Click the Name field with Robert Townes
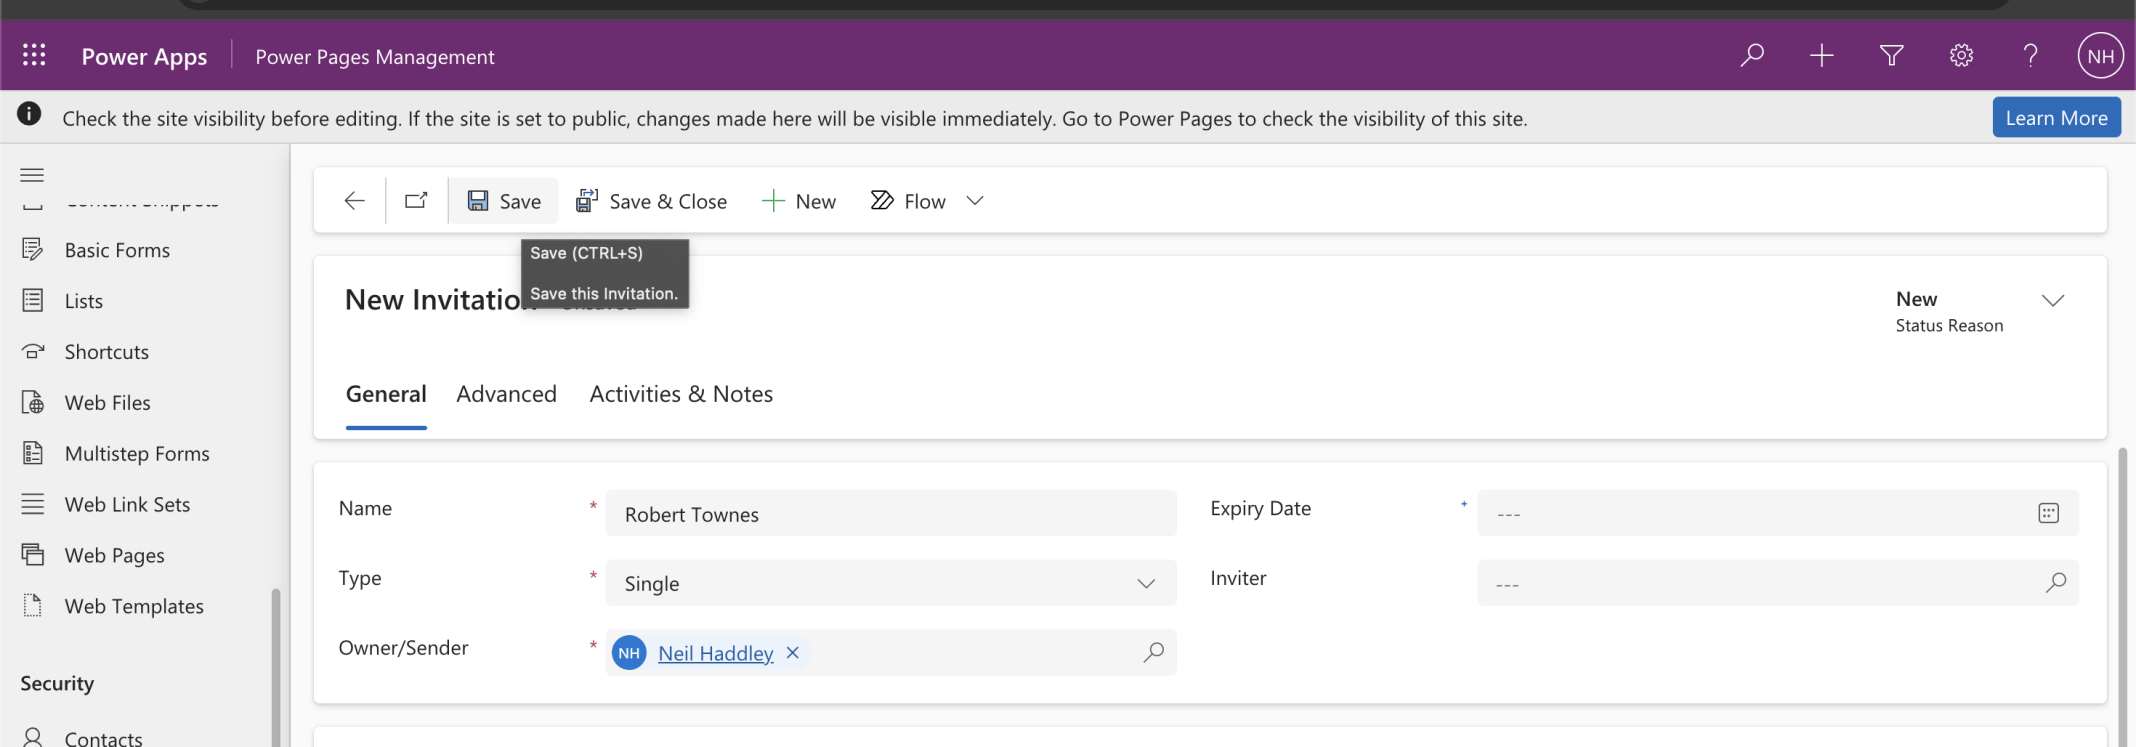Screen dimensions: 2136x747 [x=890, y=514]
